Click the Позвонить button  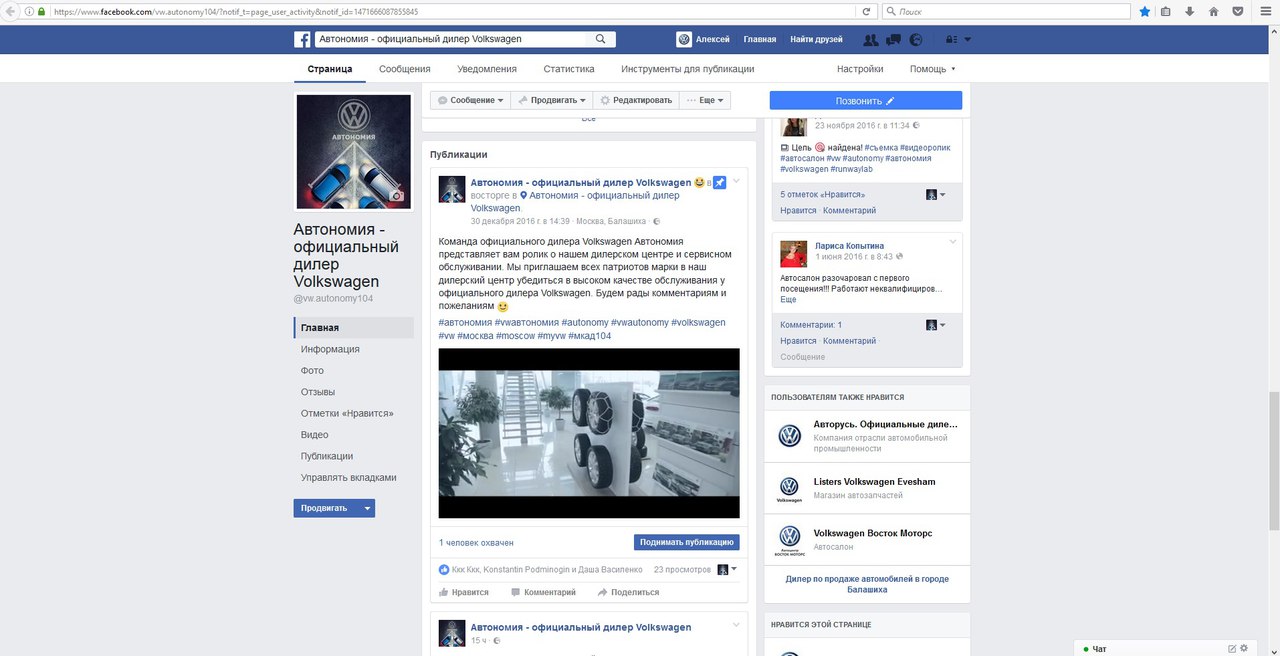pyautogui.click(x=866, y=100)
